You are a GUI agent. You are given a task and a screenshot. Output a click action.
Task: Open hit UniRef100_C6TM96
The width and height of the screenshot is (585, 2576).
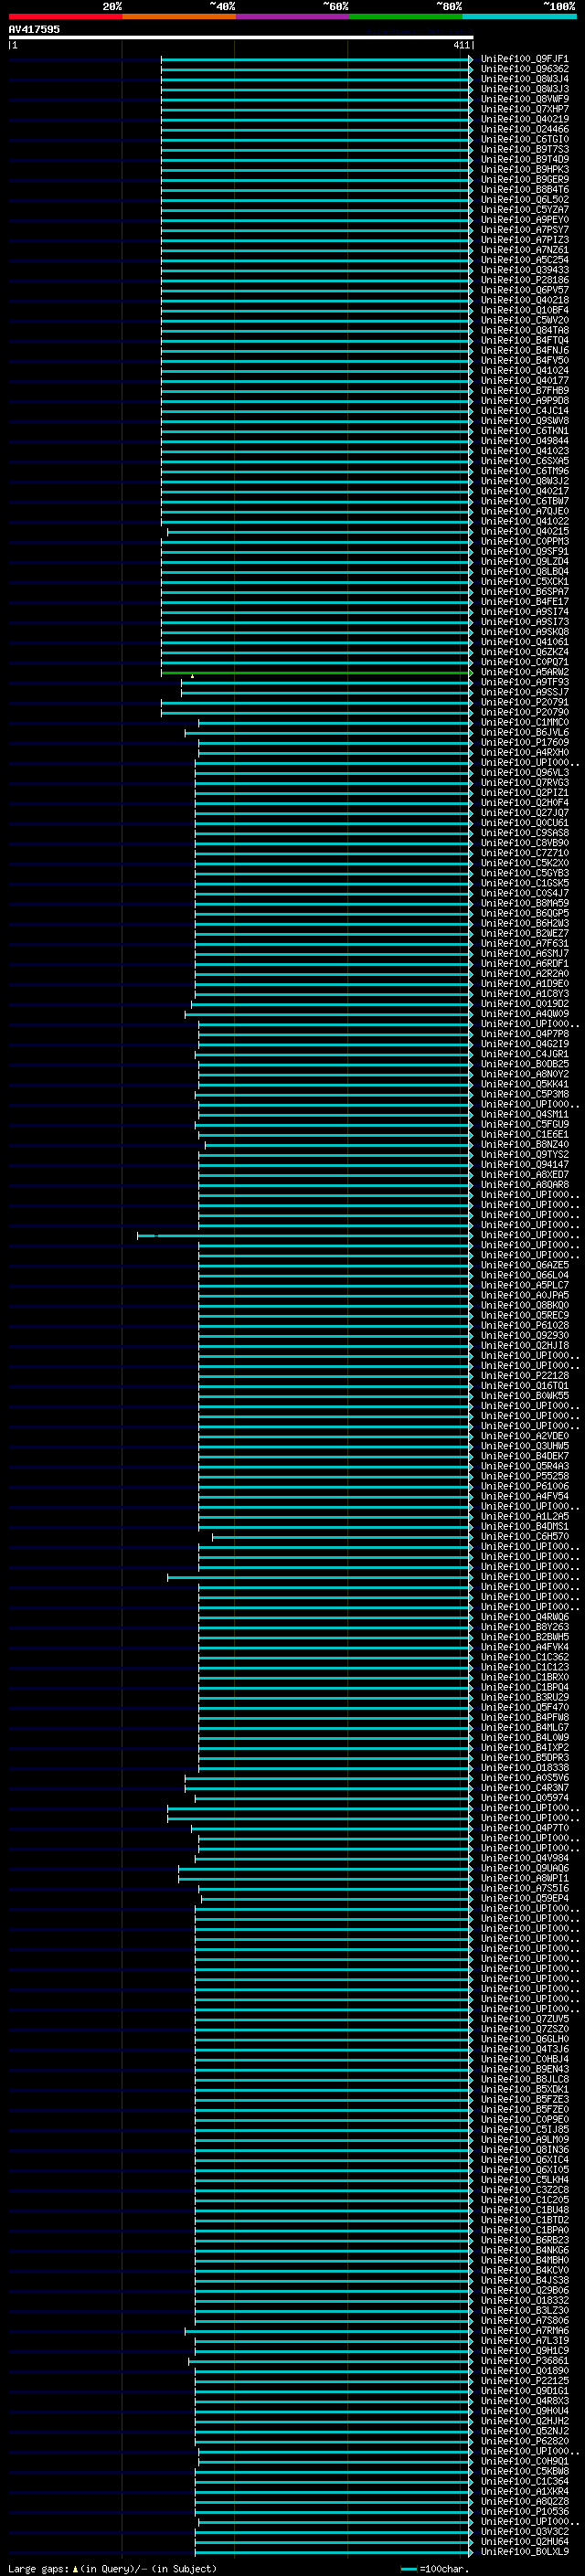coord(525,471)
